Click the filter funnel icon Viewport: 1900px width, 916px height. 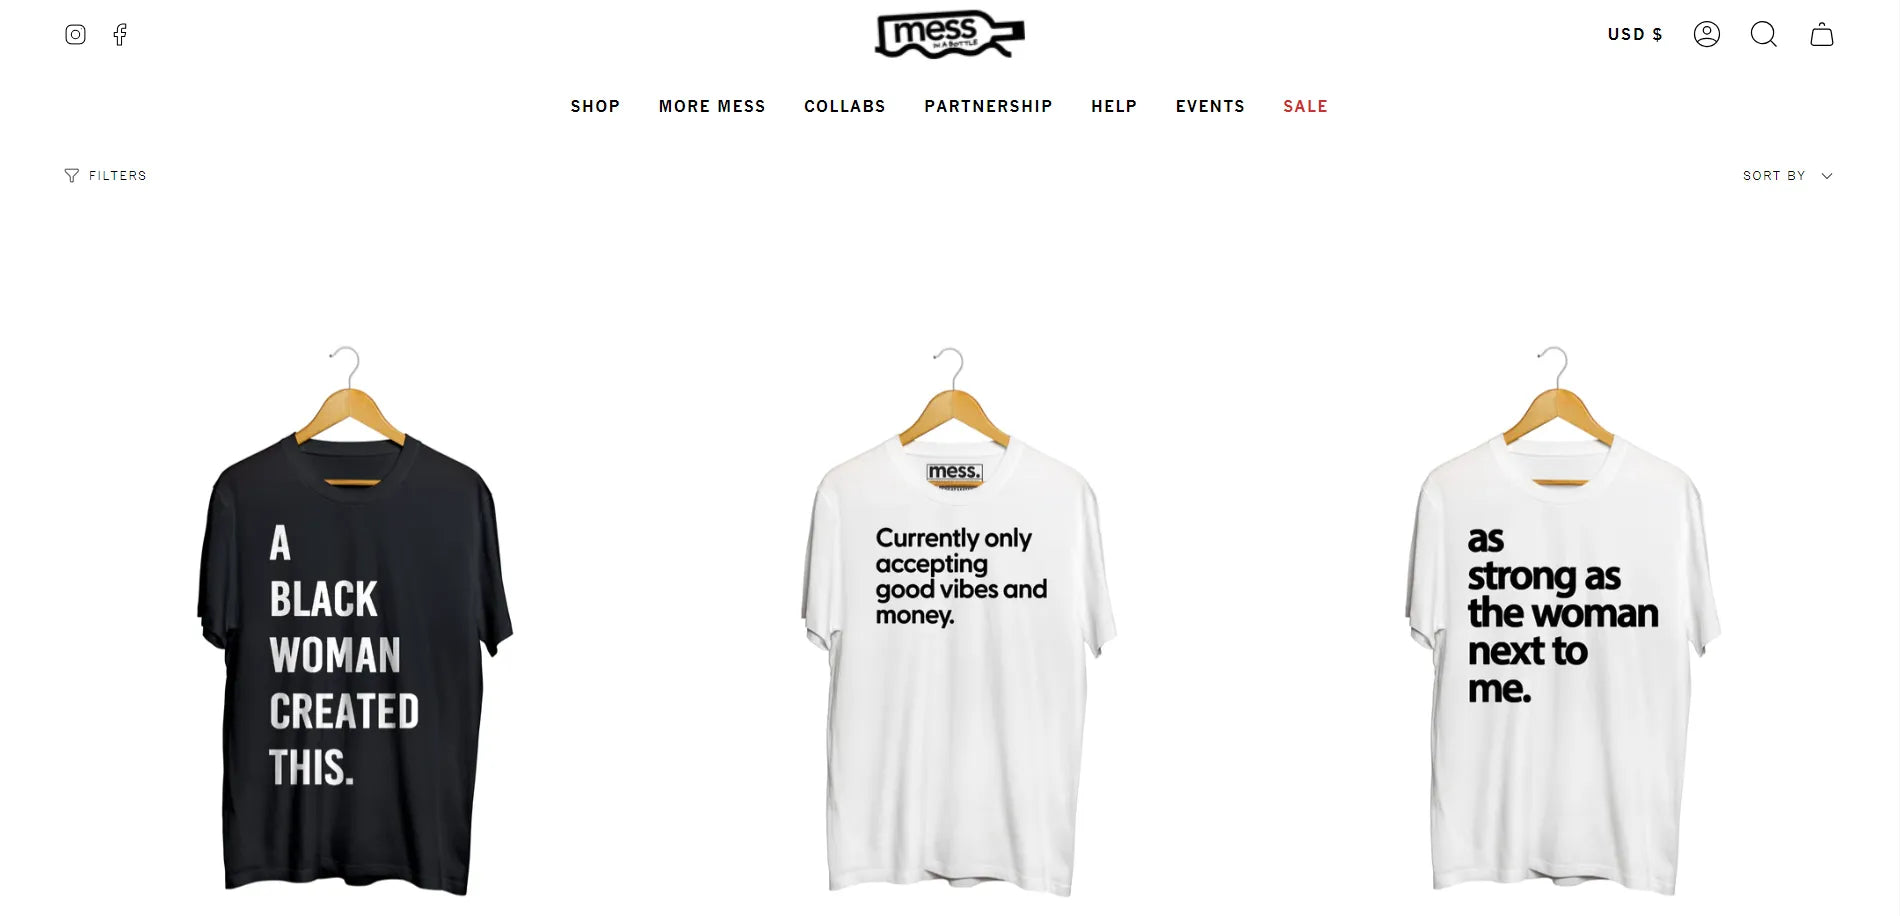tap(71, 176)
